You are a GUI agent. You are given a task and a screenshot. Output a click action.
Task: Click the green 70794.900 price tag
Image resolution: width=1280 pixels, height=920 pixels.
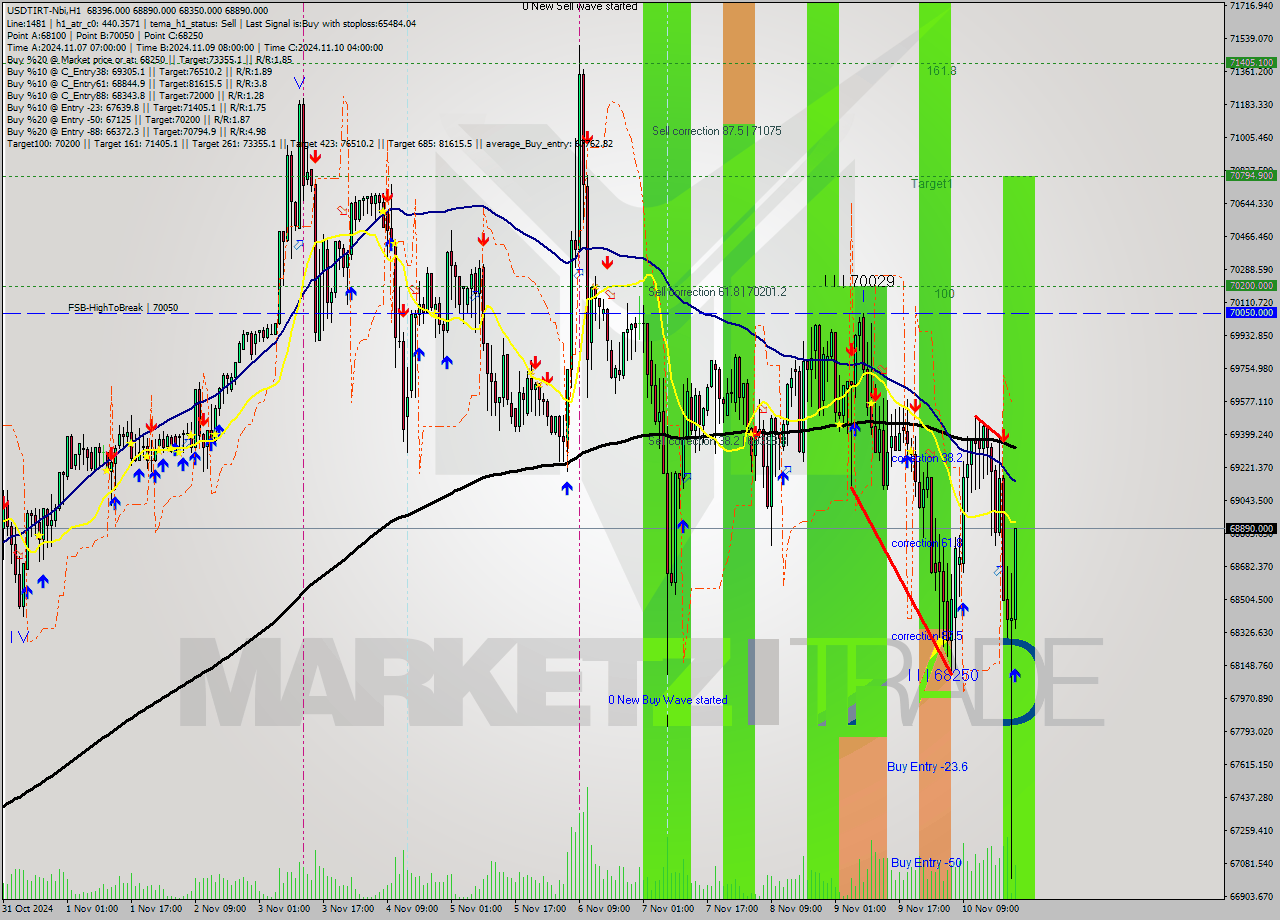click(x=1251, y=175)
